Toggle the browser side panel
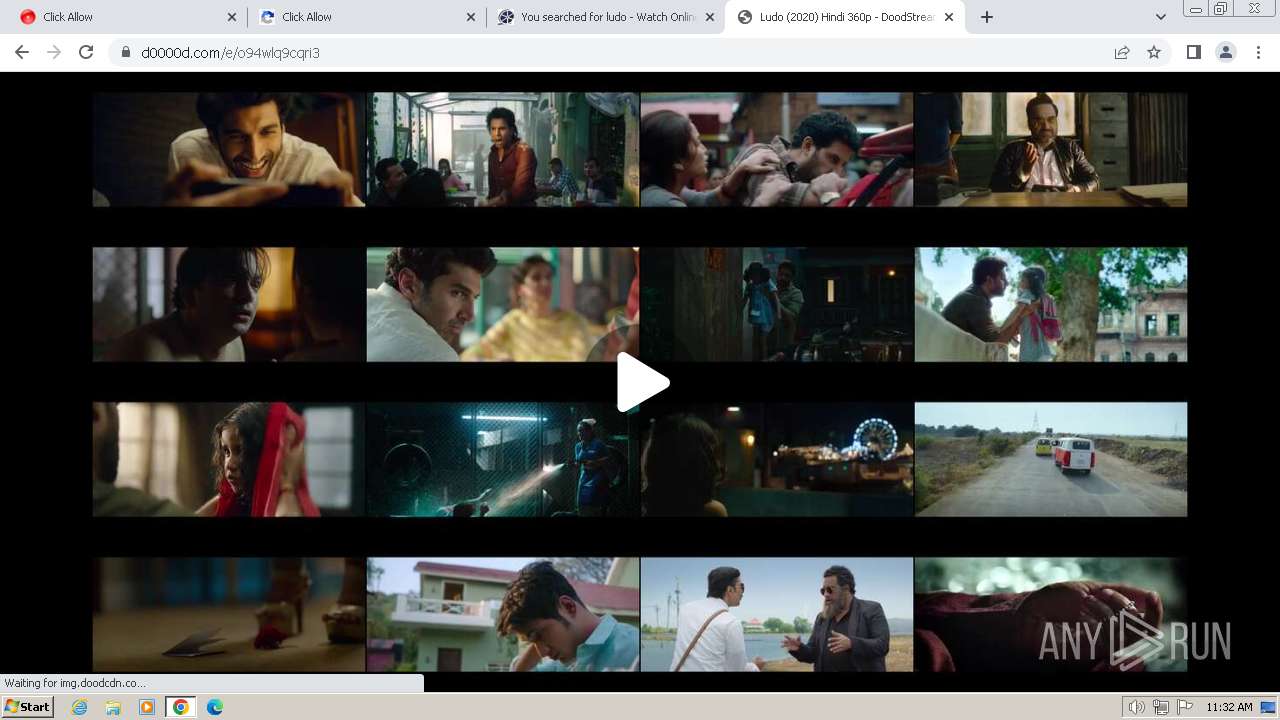Image resolution: width=1280 pixels, height=720 pixels. pyautogui.click(x=1193, y=53)
